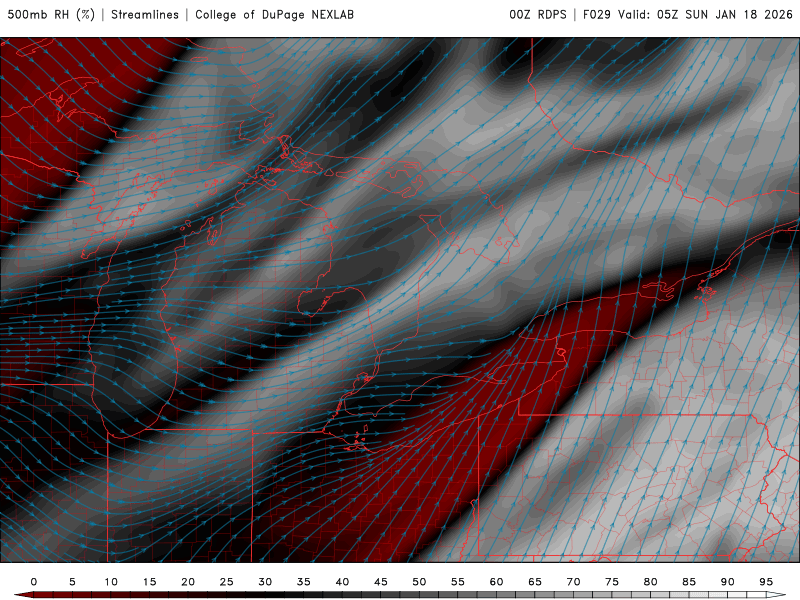Image resolution: width=800 pixels, height=600 pixels.
Task: Click the "00Z RDPS" model run label
Action: coord(538,14)
